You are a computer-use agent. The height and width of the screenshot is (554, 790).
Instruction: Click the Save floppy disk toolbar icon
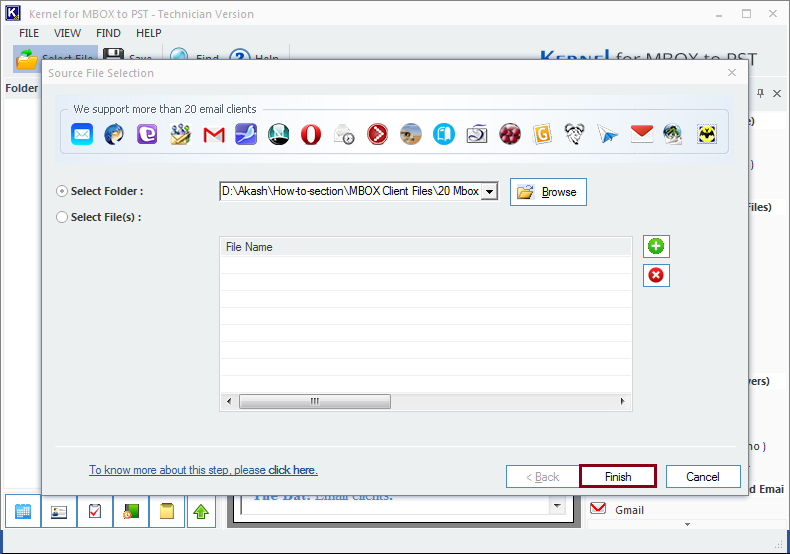coord(113,54)
